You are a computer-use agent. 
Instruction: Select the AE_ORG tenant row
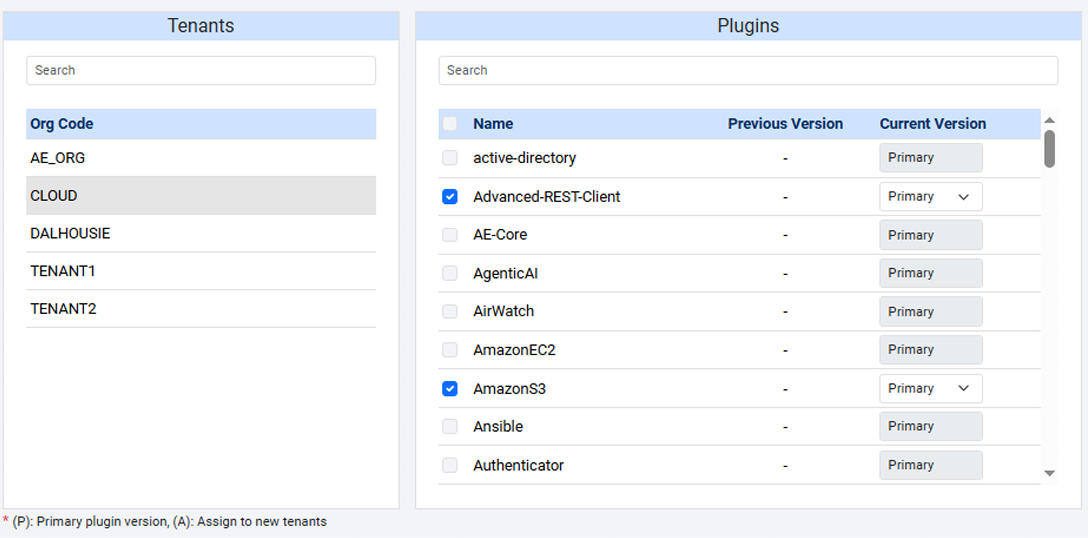(201, 158)
